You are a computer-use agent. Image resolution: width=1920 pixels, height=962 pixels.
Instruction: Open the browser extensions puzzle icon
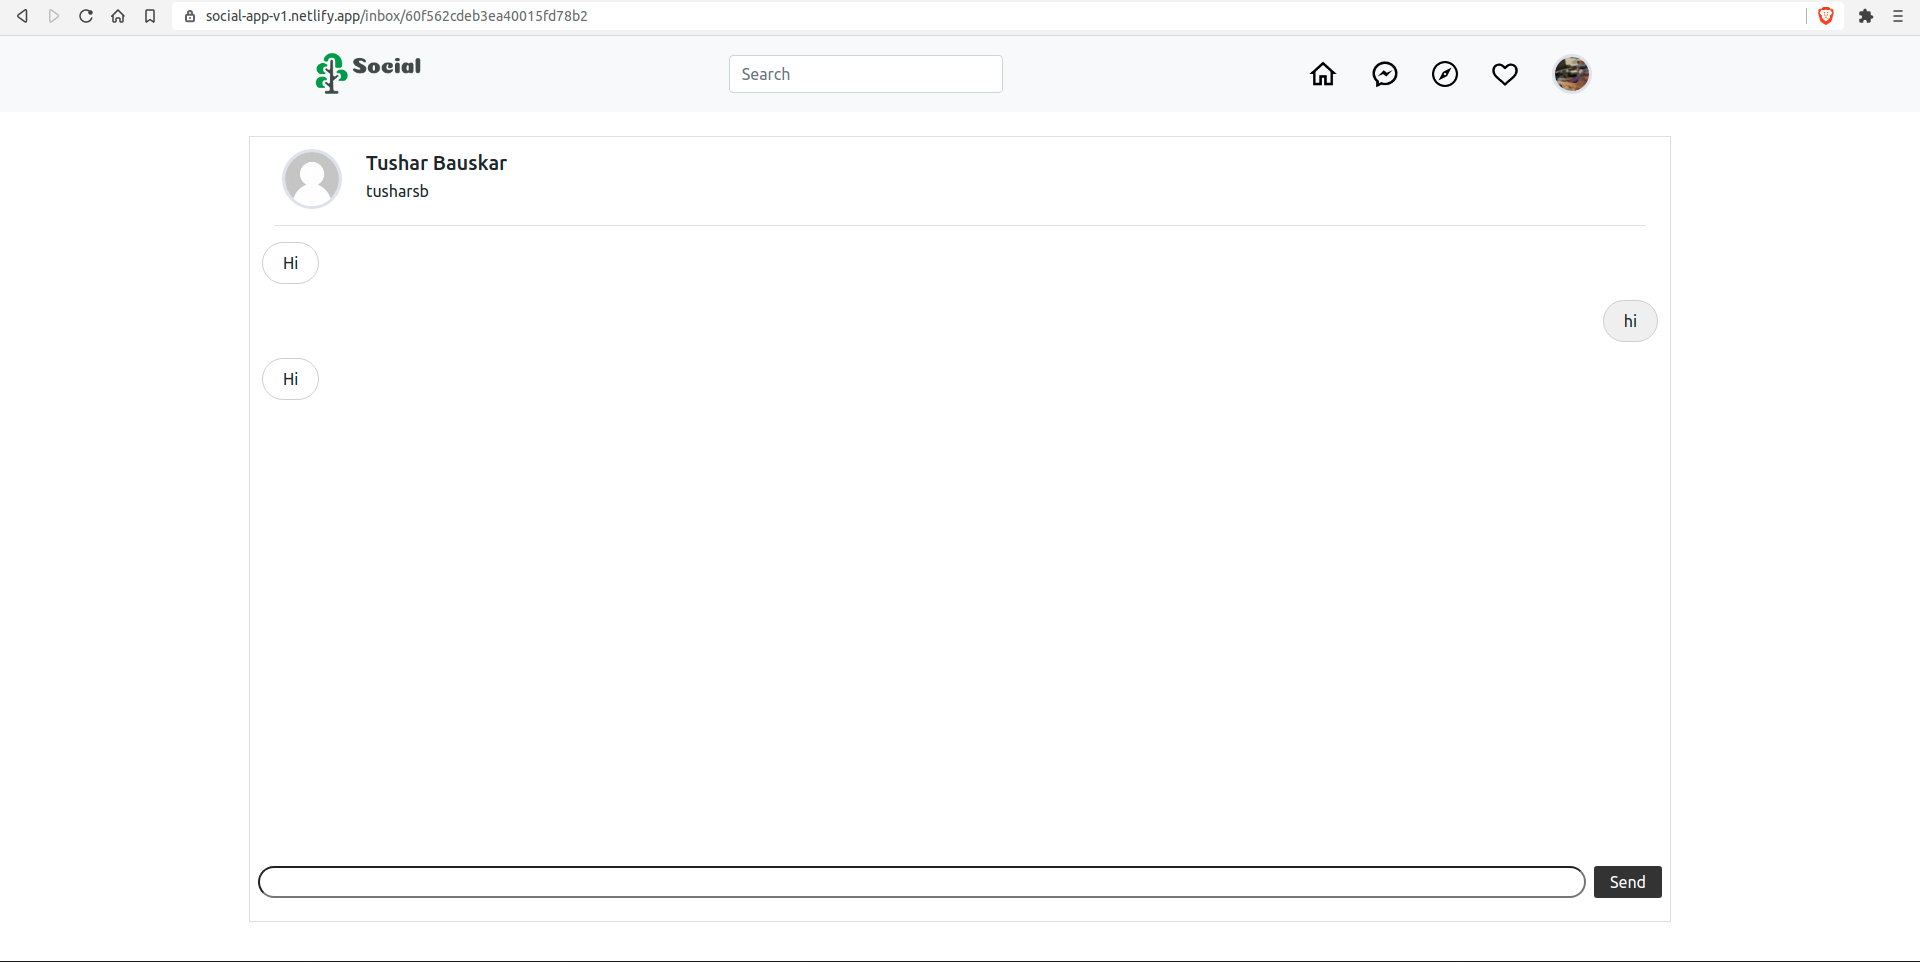coord(1866,16)
